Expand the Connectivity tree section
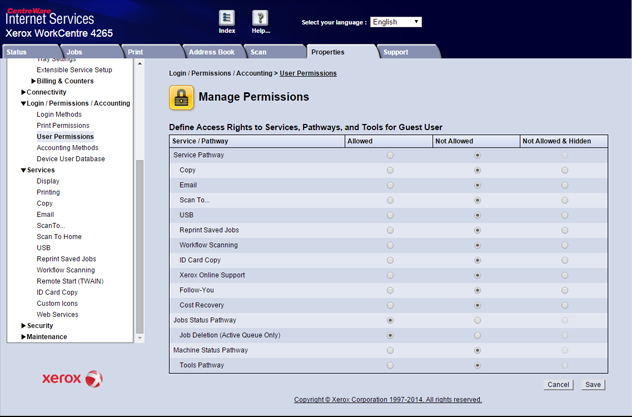Screen dimensions: 632x417 pyautogui.click(x=24, y=92)
